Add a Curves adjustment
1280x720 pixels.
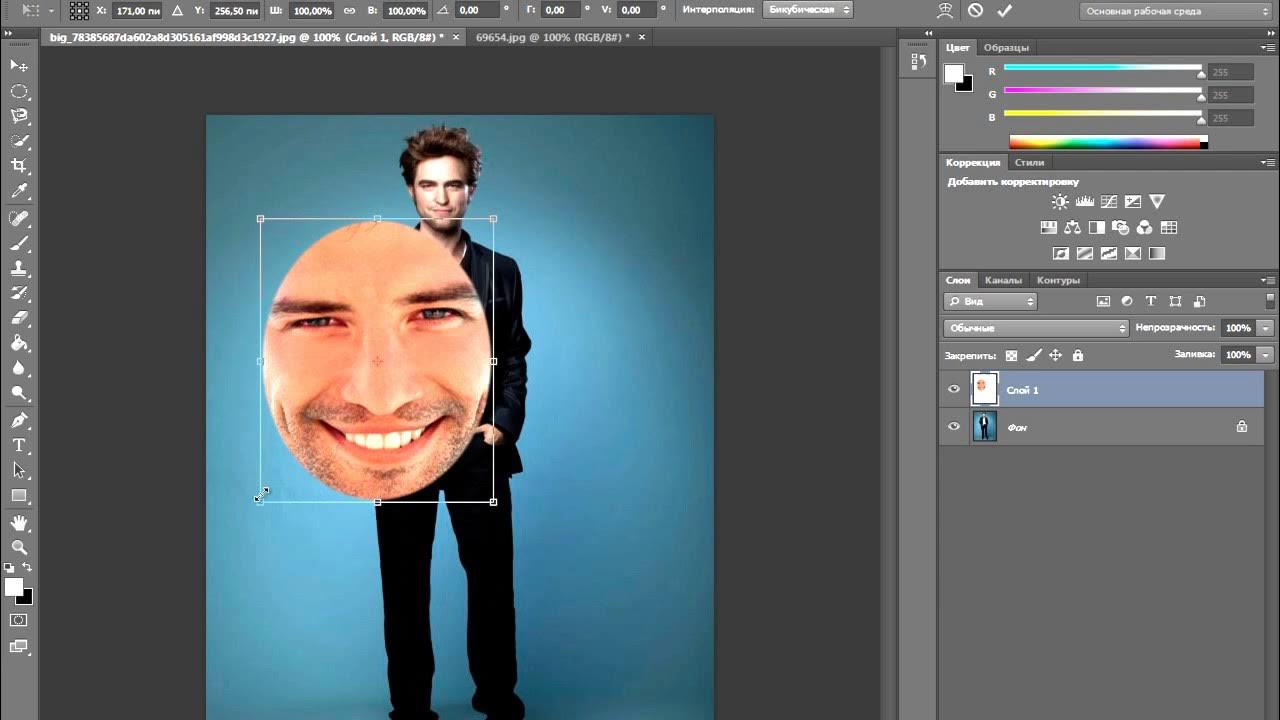pyautogui.click(x=1108, y=202)
